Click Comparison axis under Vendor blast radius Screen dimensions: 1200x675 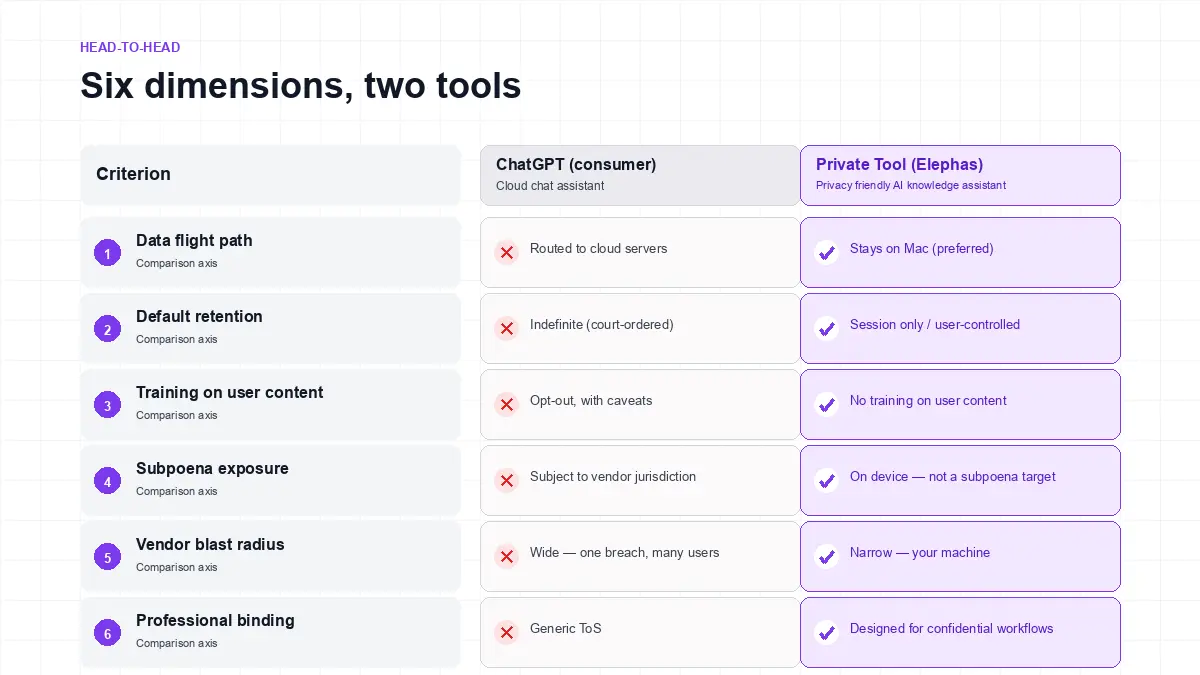click(x=177, y=568)
